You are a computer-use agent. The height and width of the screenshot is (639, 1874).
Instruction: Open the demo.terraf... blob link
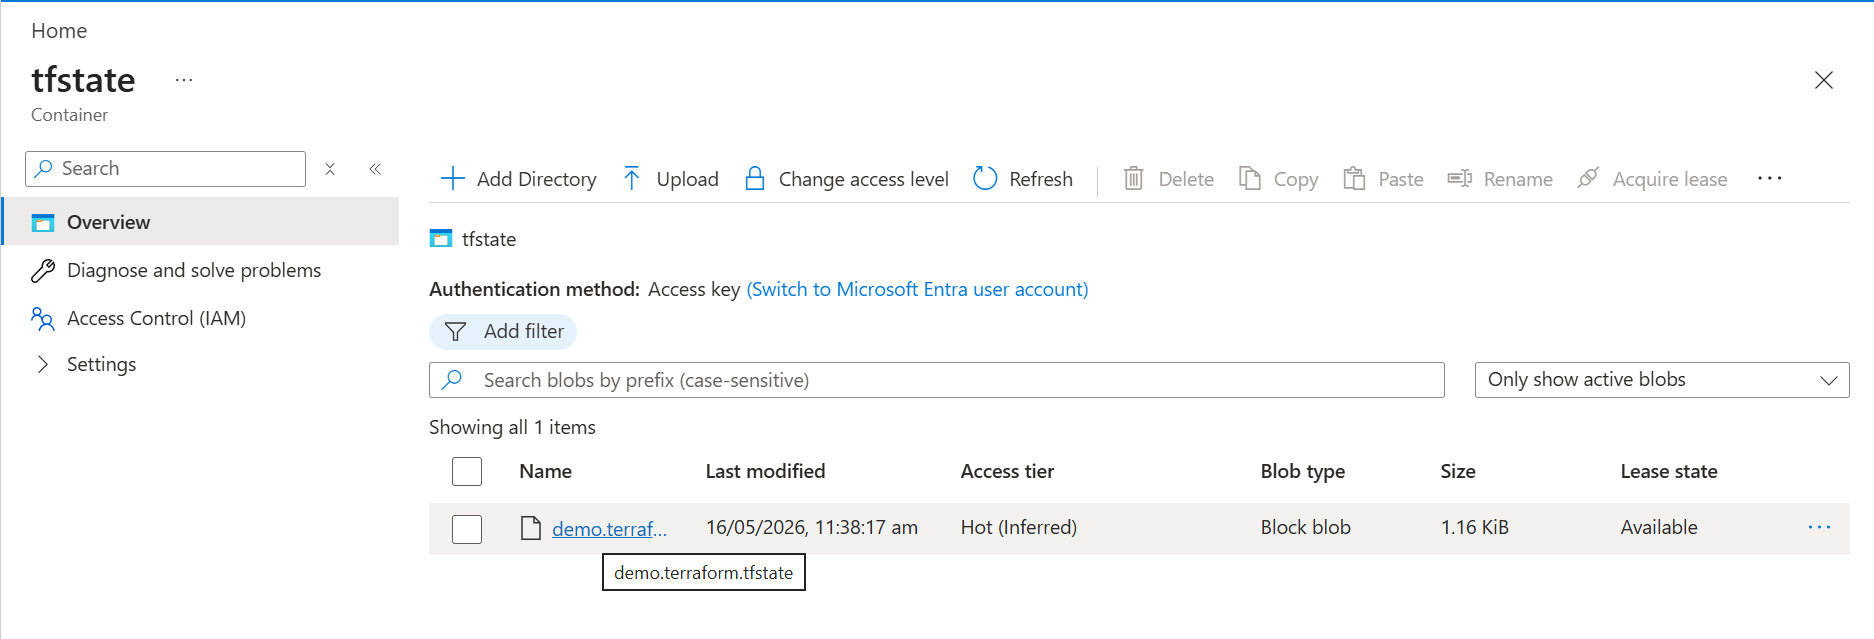609,529
